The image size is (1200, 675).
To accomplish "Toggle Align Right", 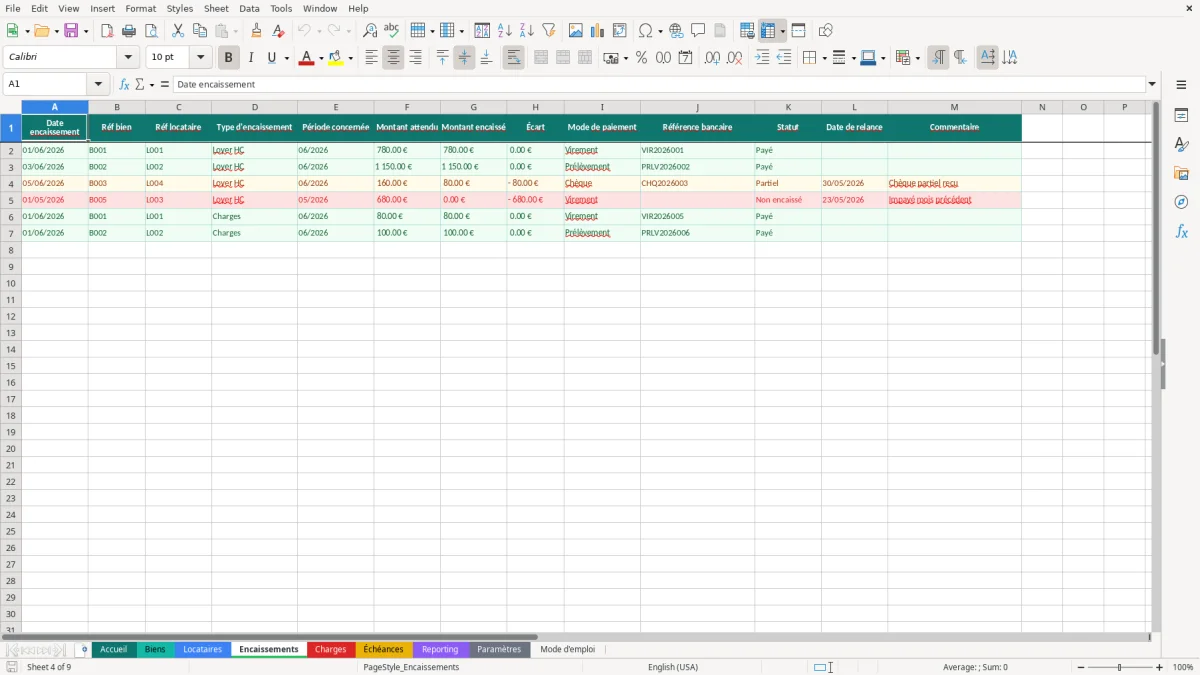I will point(415,58).
